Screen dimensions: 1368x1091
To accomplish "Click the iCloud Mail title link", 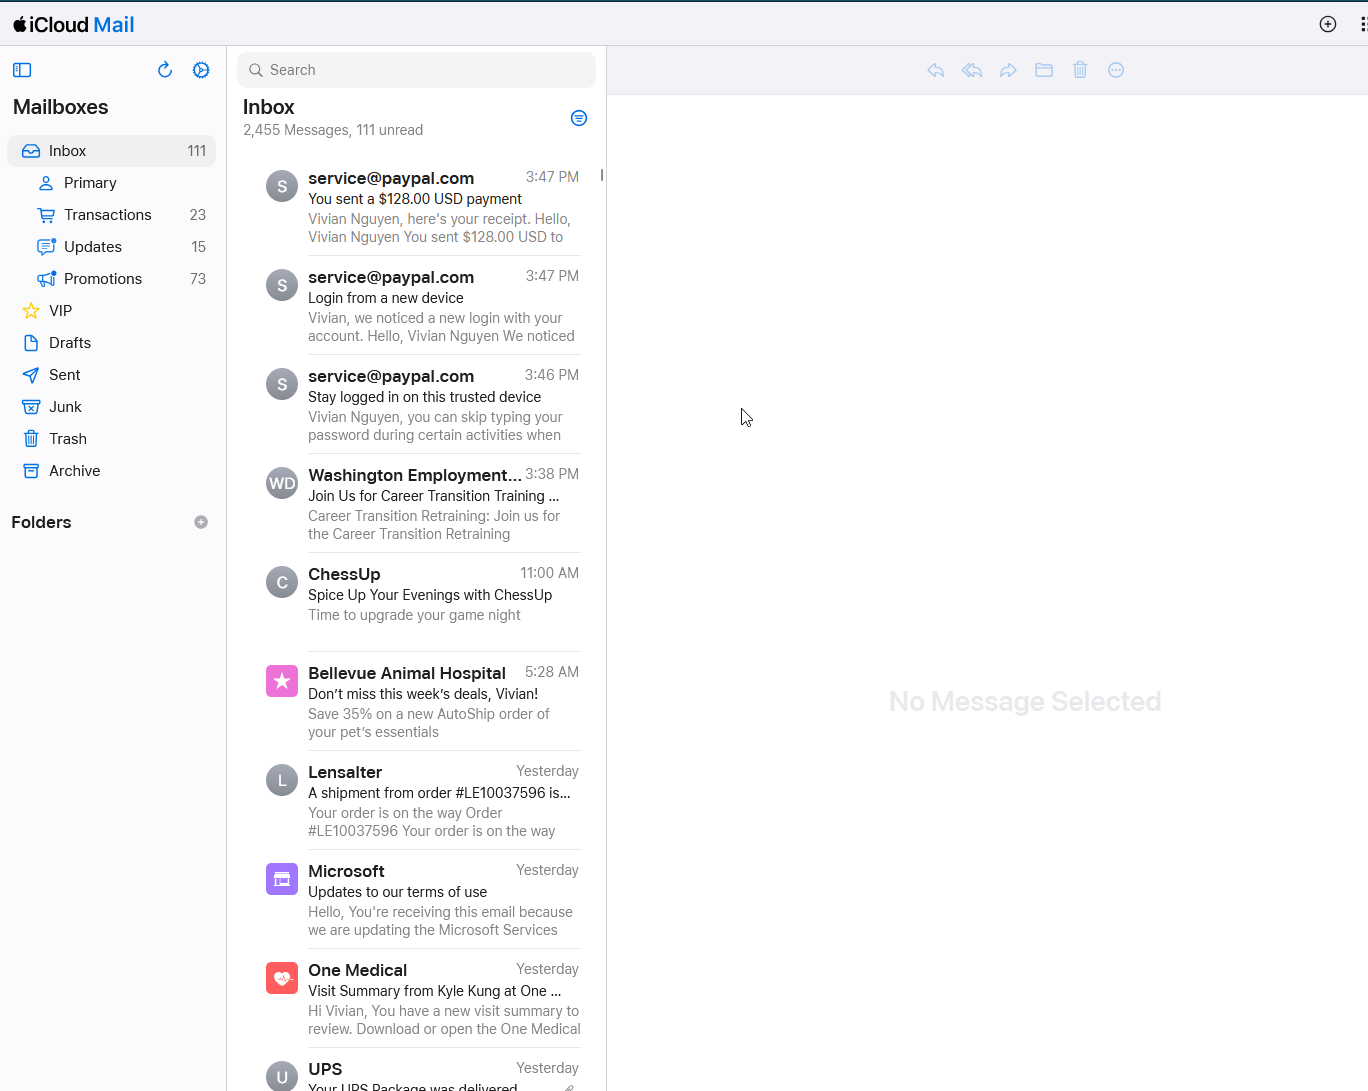I will (74, 24).
